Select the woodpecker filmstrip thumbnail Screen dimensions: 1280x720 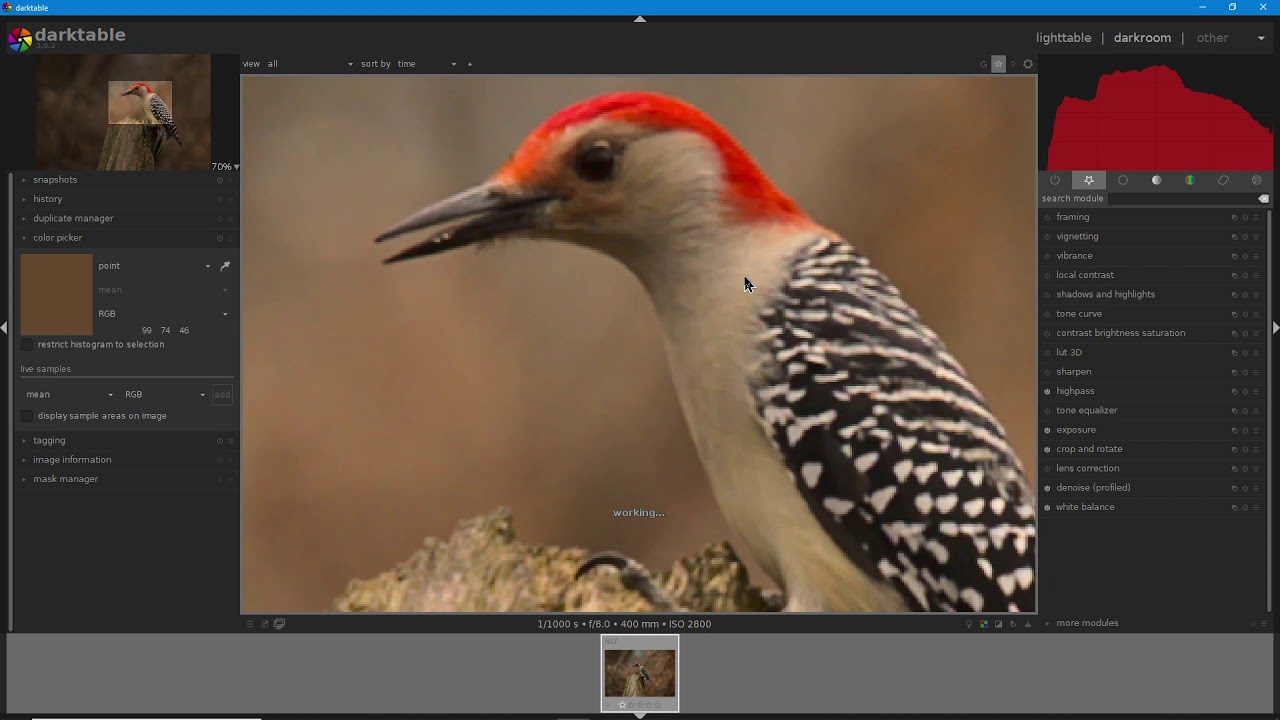[640, 673]
